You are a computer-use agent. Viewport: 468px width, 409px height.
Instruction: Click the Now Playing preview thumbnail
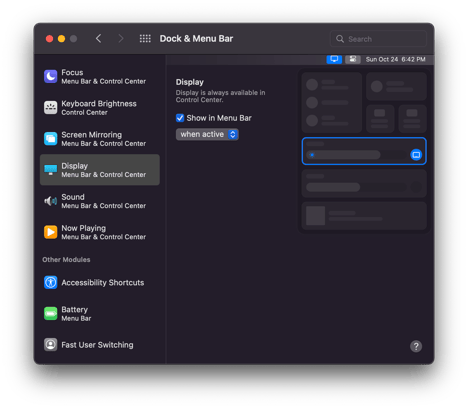click(x=315, y=216)
